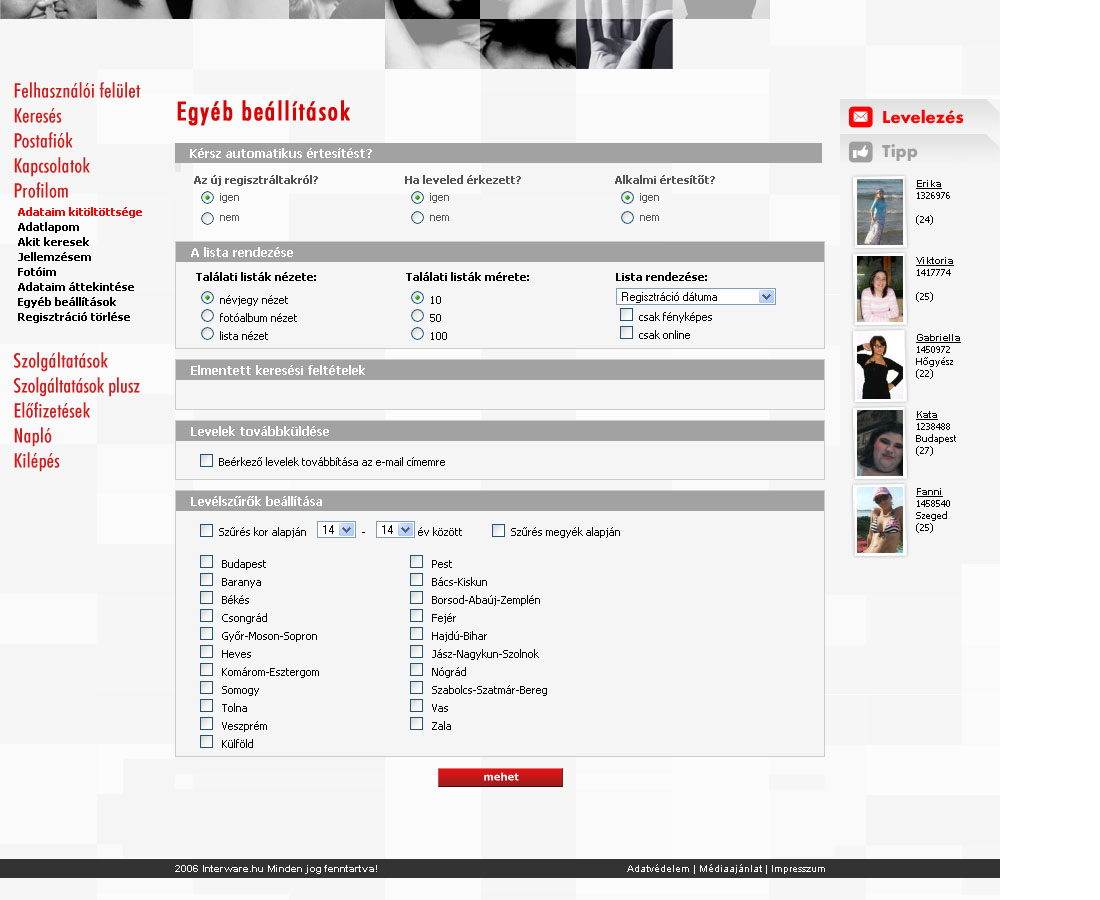Tick the Szabolcs-Szatmár-Bereg checkbox
The image size is (1100, 900).
click(x=417, y=688)
